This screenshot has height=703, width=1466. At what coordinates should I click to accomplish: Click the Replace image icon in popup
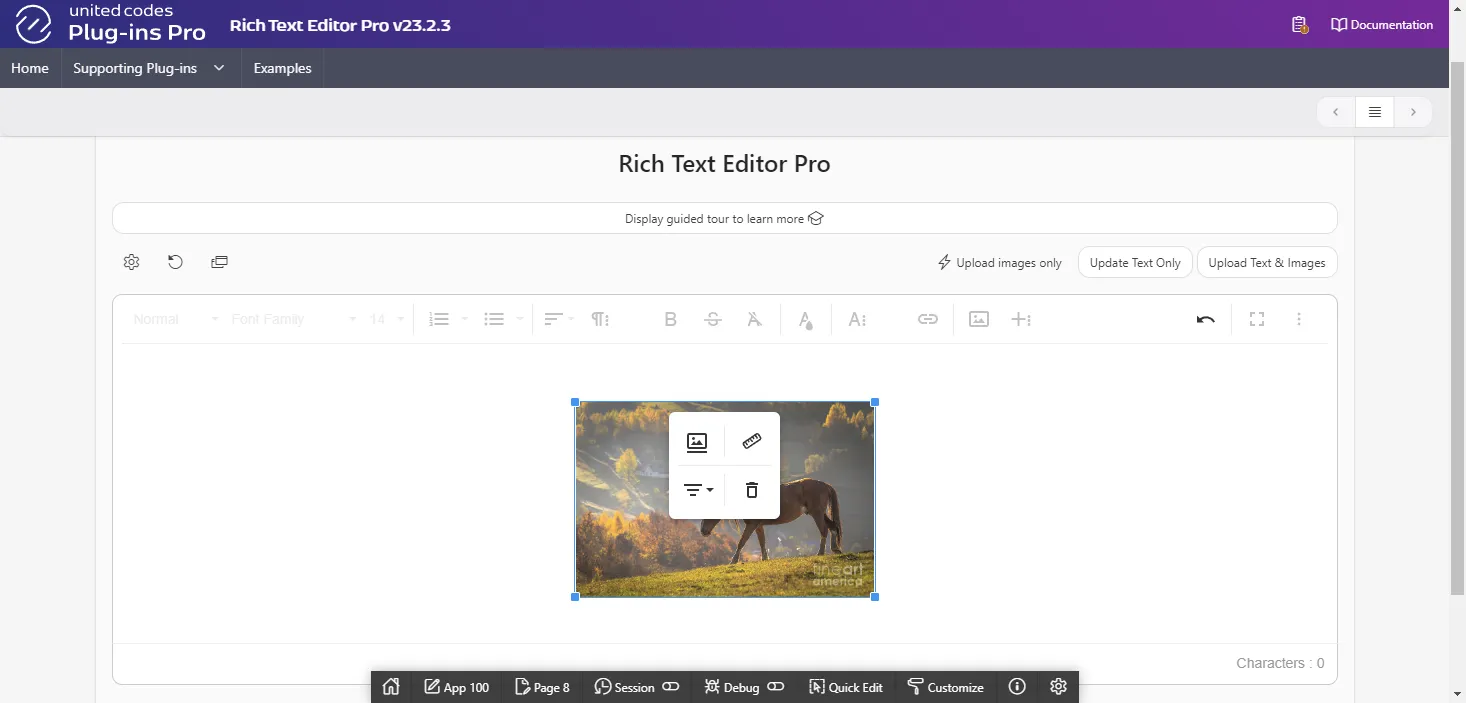(697, 442)
